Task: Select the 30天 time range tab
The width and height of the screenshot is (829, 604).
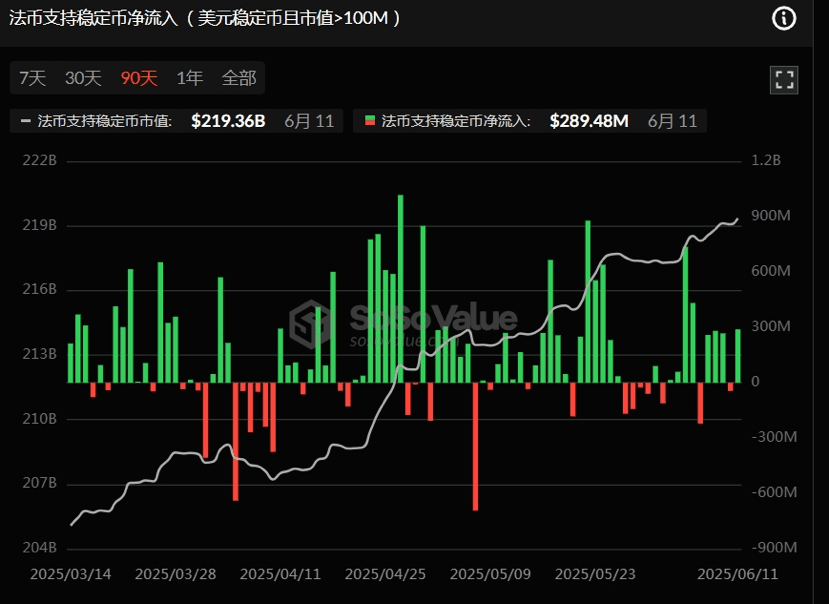Action: [x=83, y=78]
